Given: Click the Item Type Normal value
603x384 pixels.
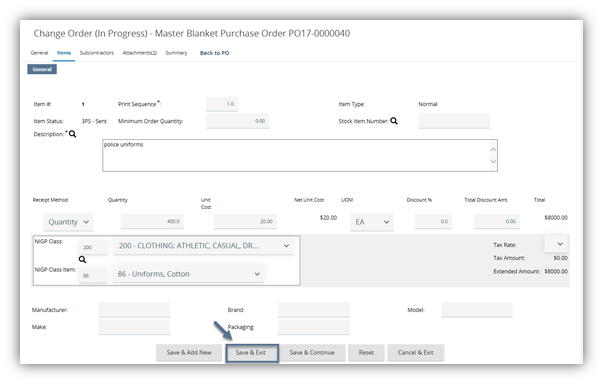Looking at the screenshot, I should 428,104.
